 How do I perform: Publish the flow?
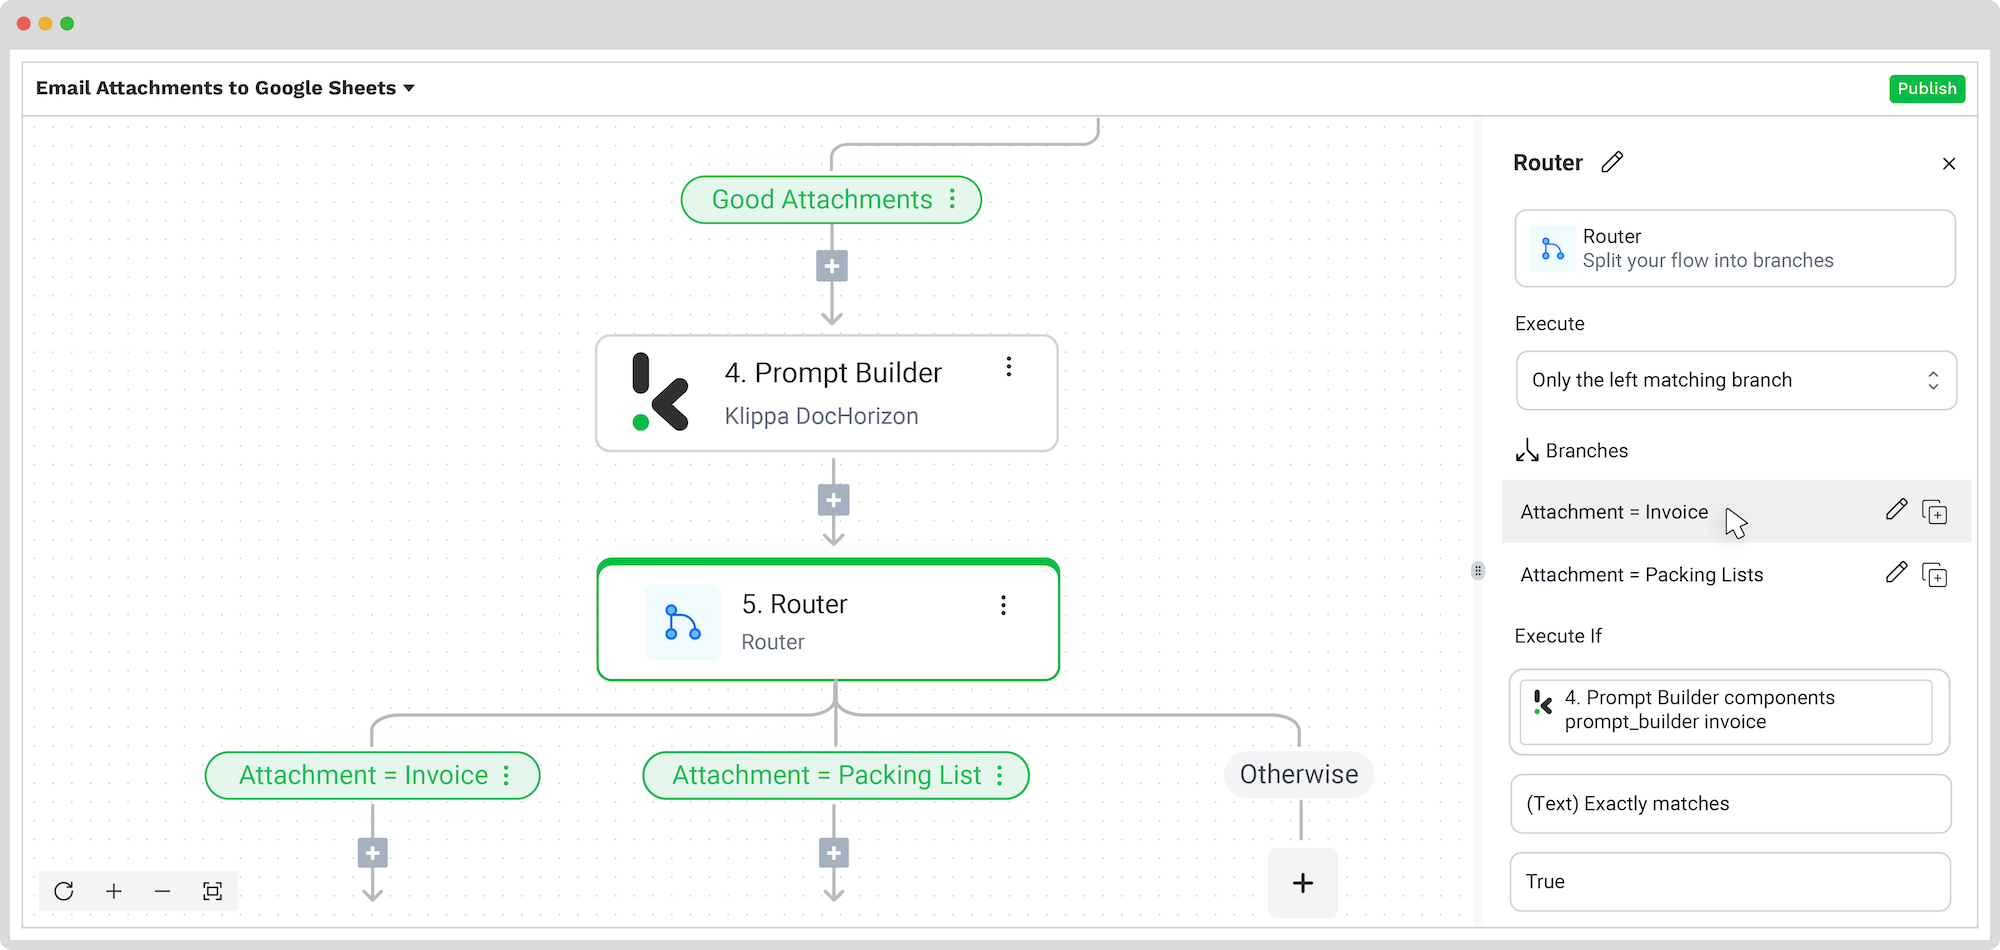[1927, 88]
